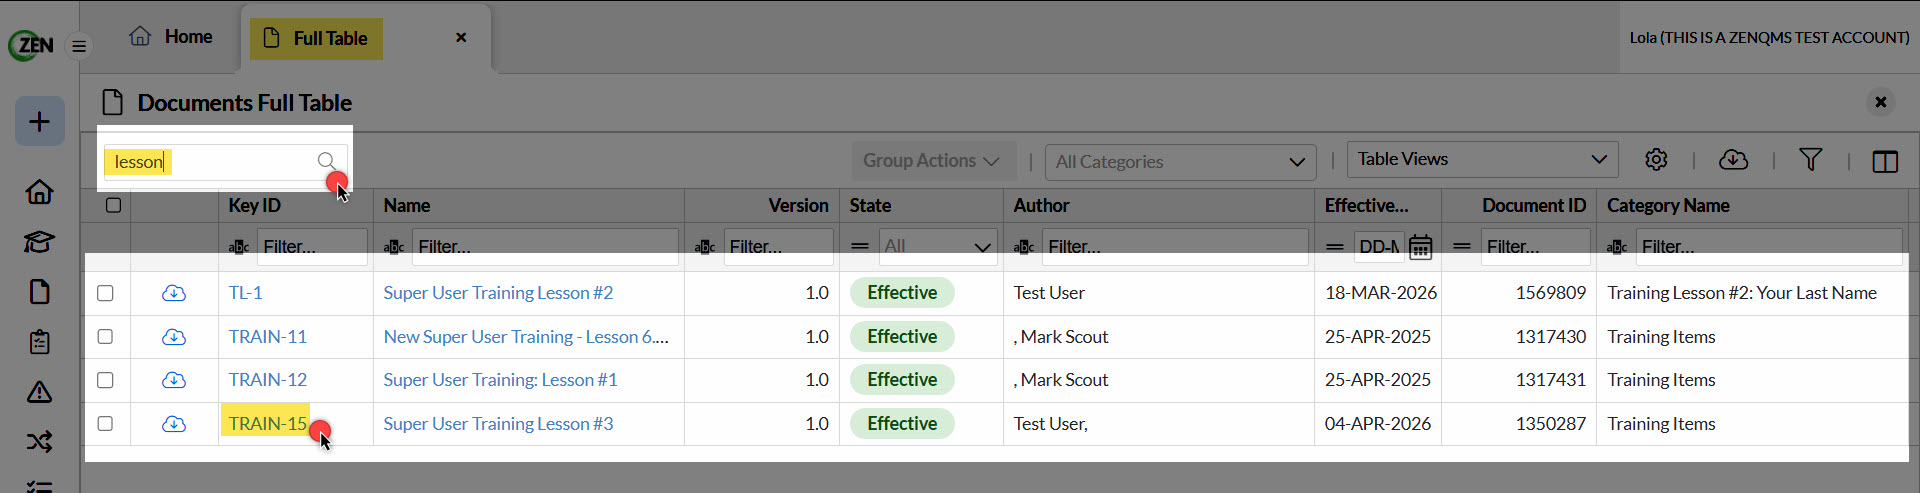
Task: Click the Effective badge in TL-1 row
Action: [x=902, y=293]
